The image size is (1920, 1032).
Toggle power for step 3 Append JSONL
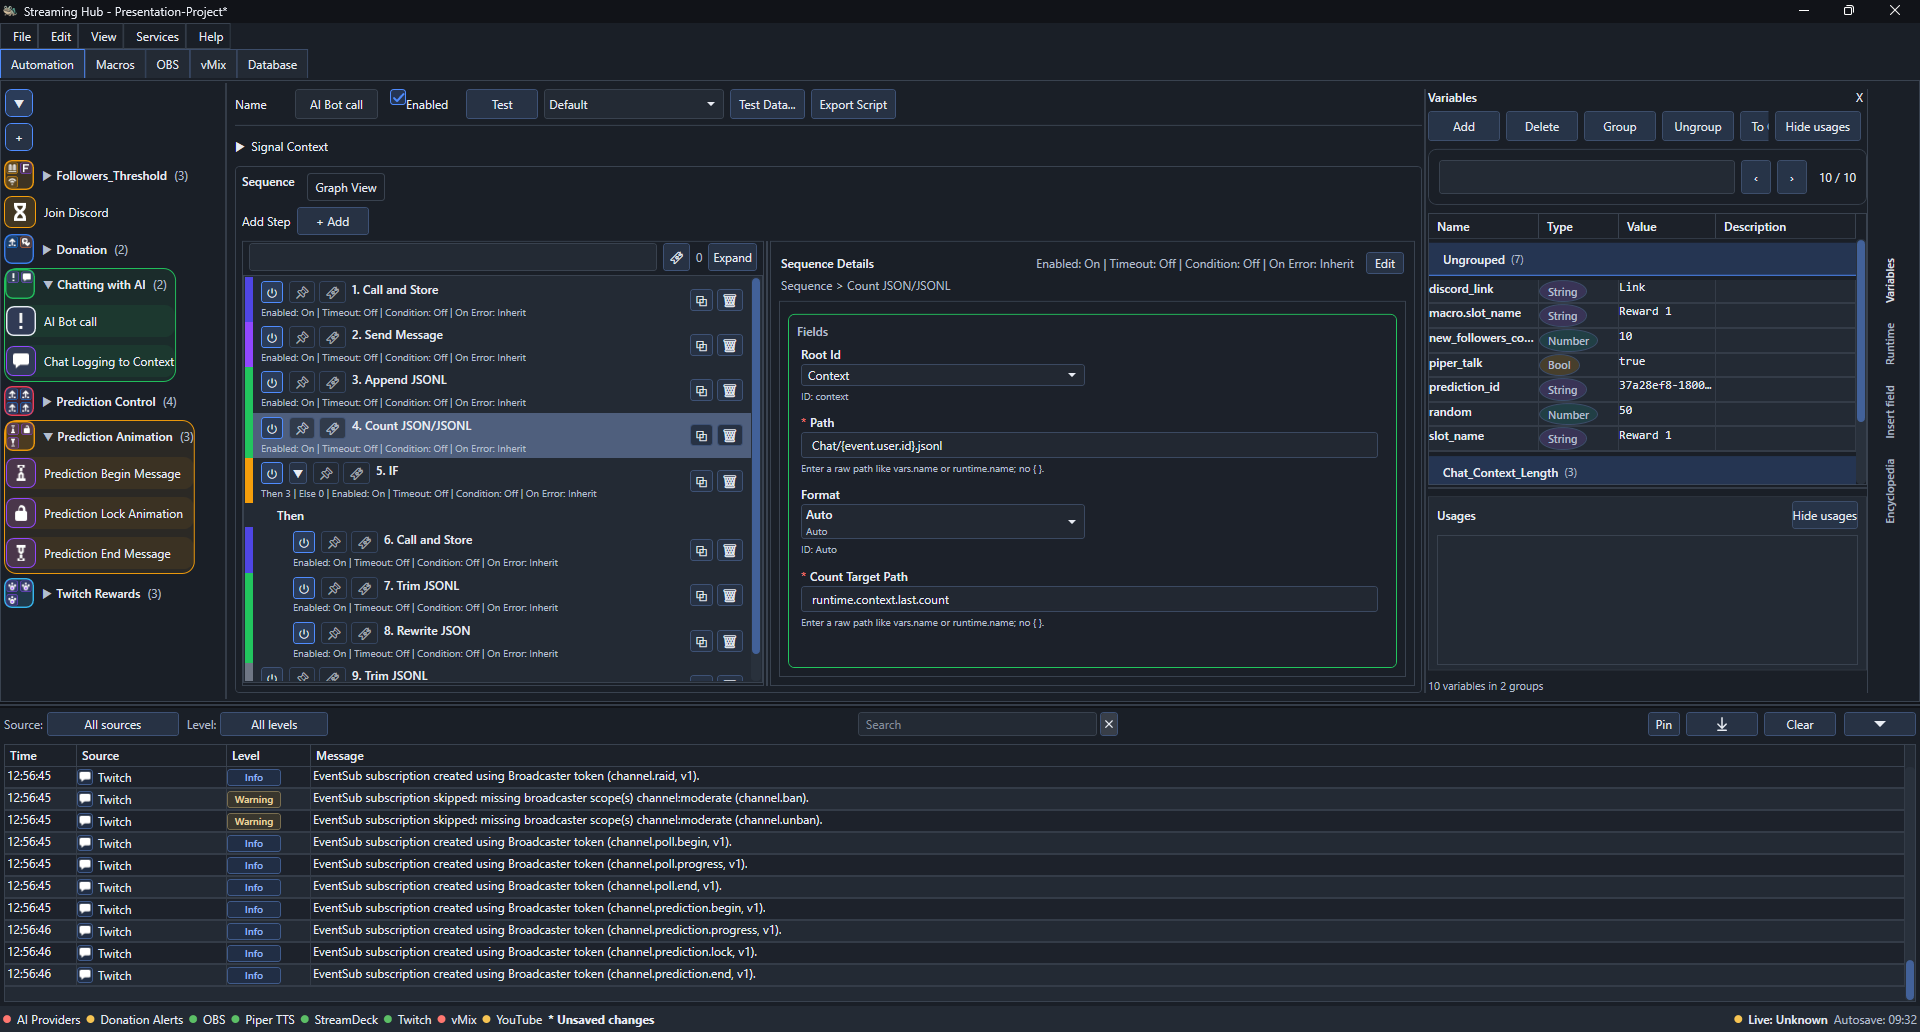coord(272,382)
